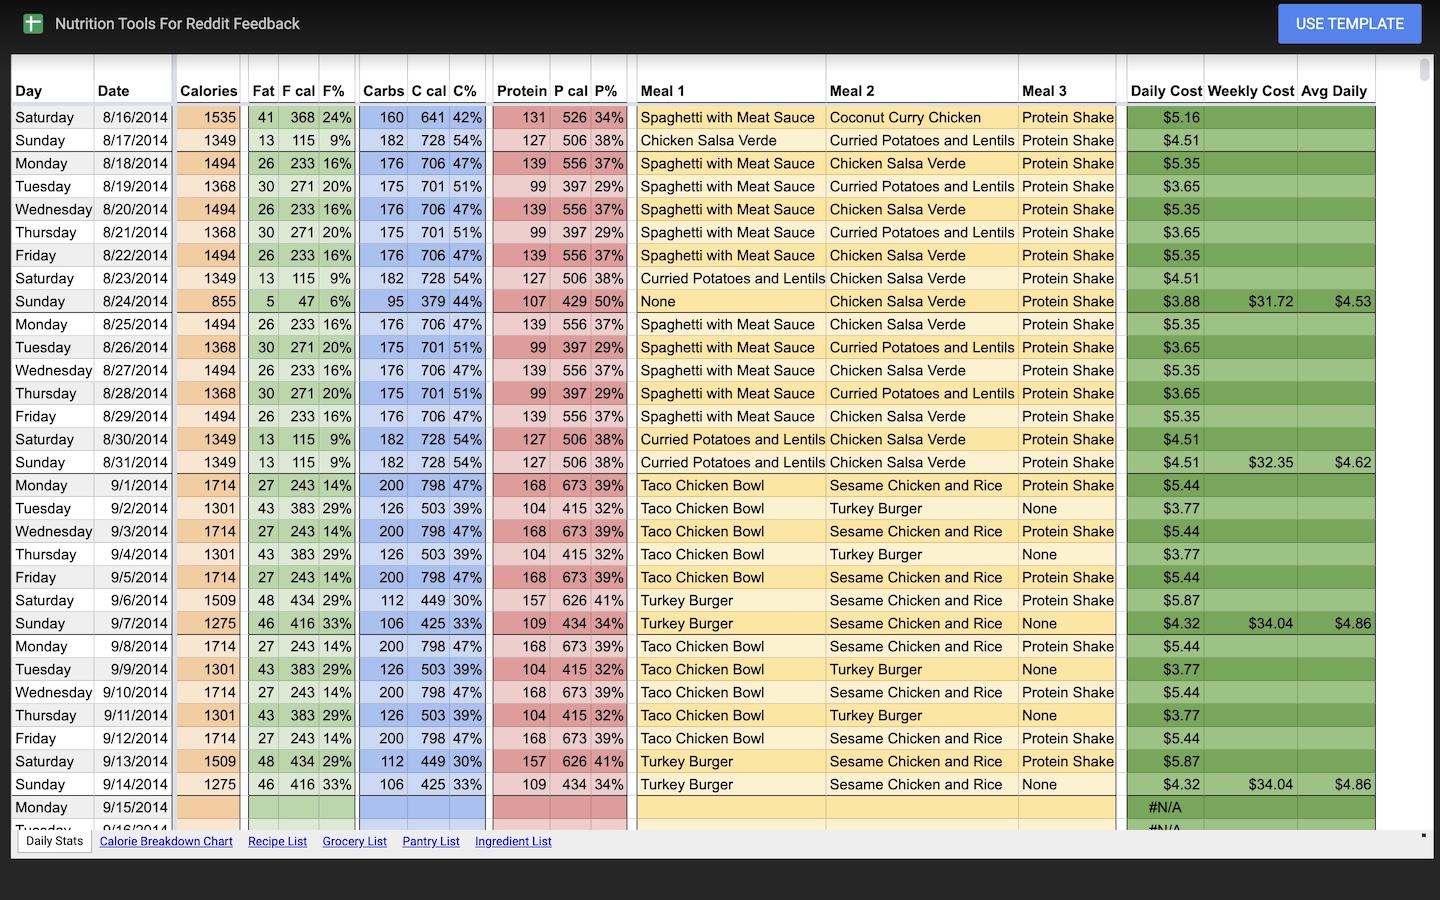Click the date cell 9/15/2014
Screen dimensions: 1440x900
pos(132,807)
